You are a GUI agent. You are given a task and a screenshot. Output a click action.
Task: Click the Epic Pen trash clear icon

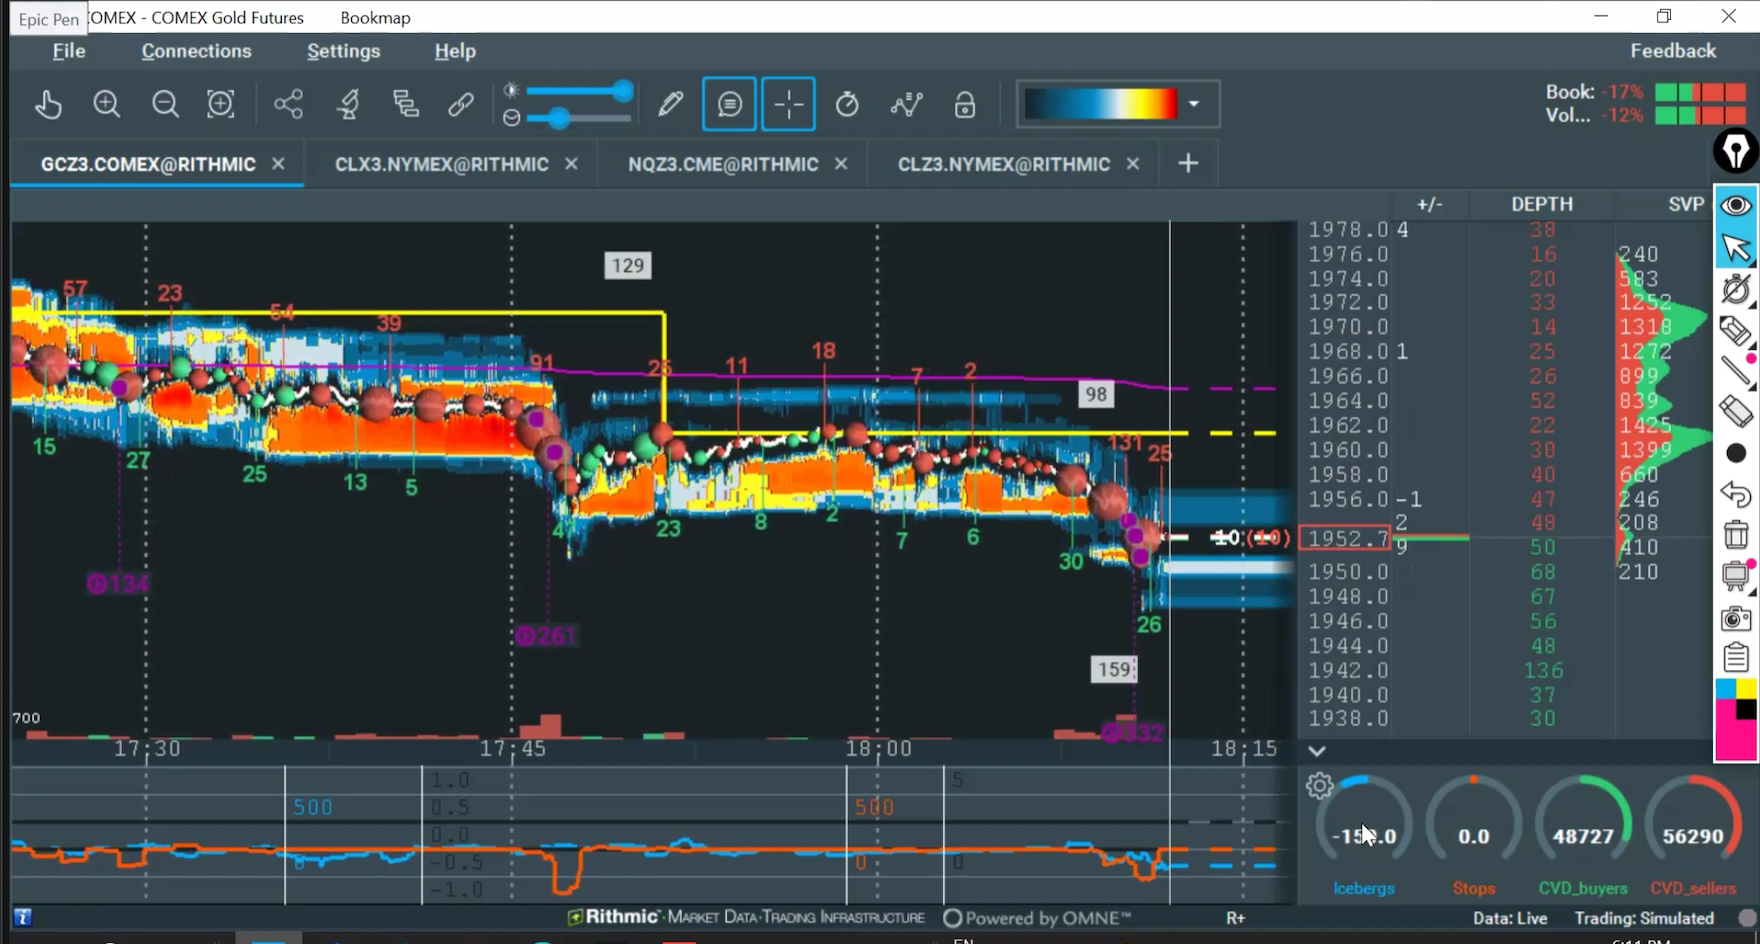pyautogui.click(x=1736, y=535)
